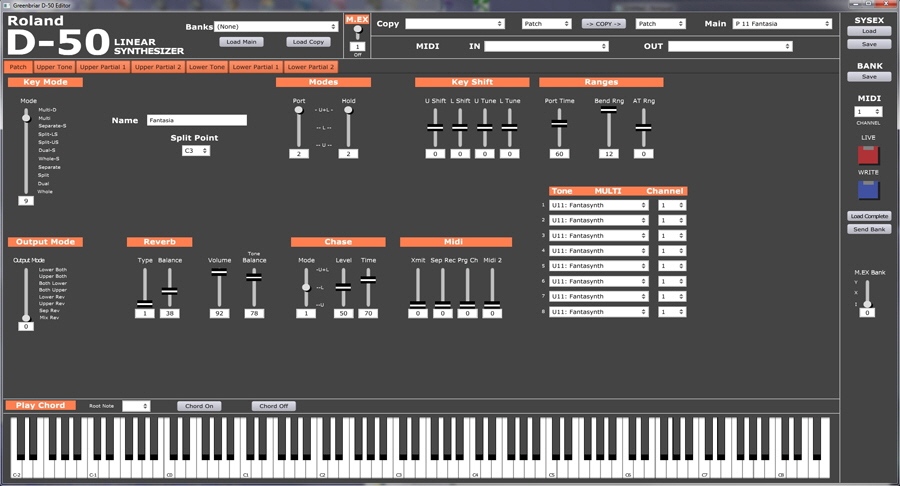Click the Volume slider handle
The width and height of the screenshot is (900, 486).
(x=219, y=273)
